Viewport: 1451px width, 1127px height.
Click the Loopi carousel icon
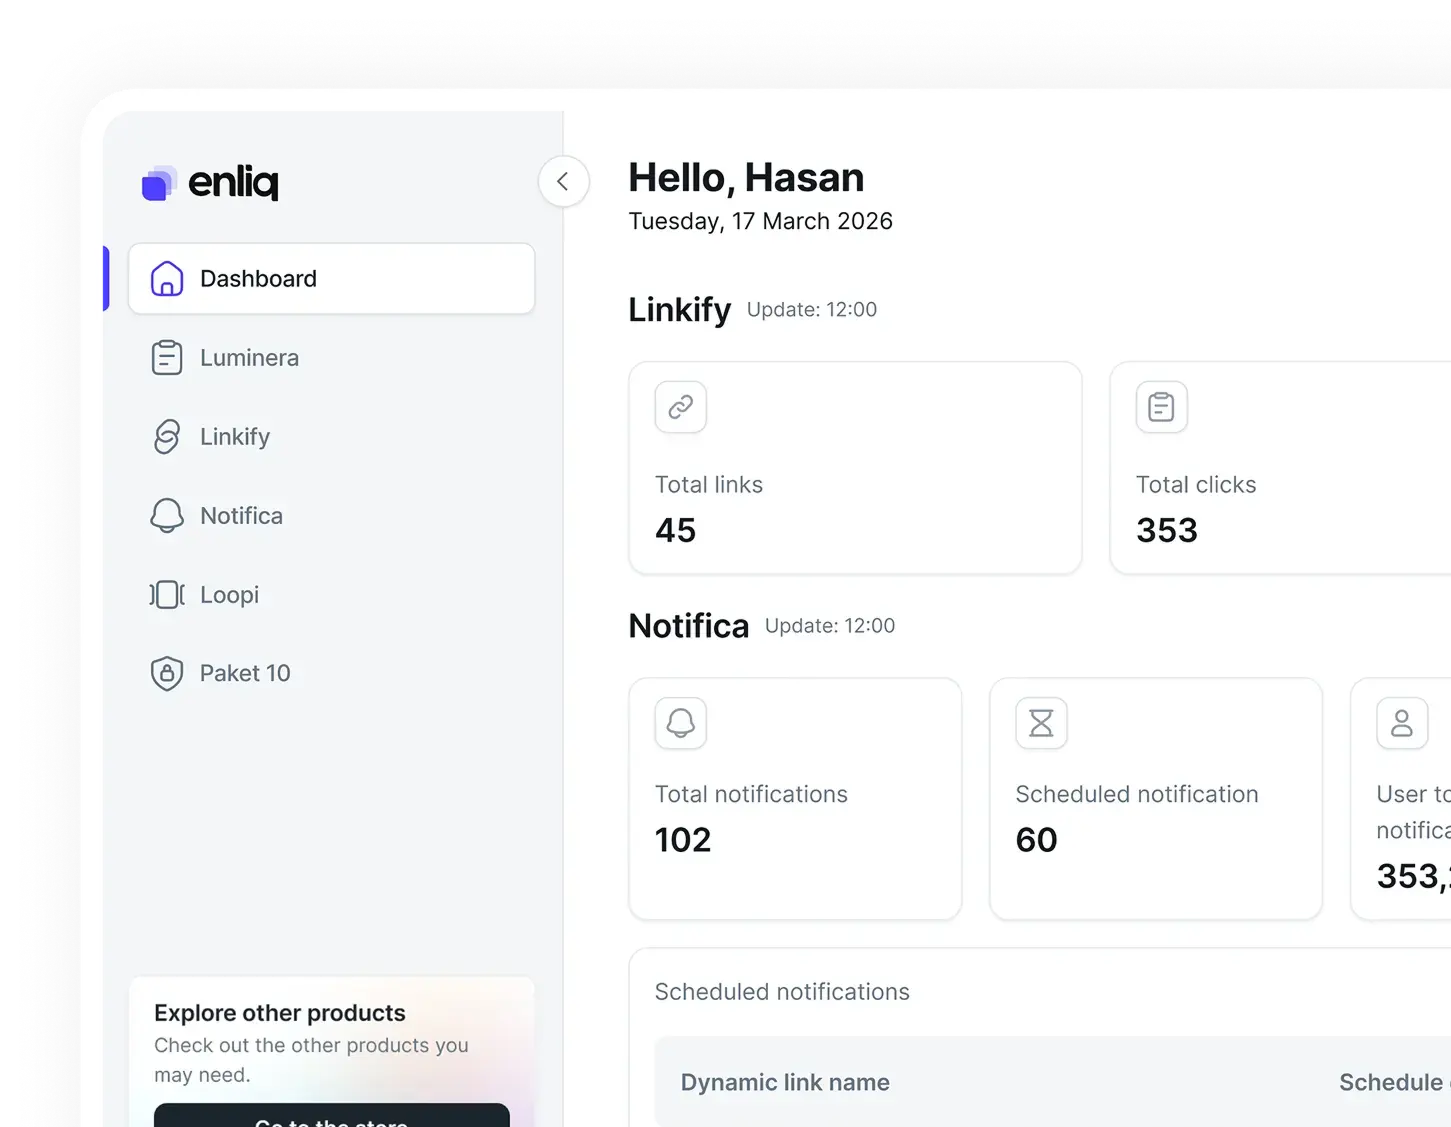click(167, 595)
